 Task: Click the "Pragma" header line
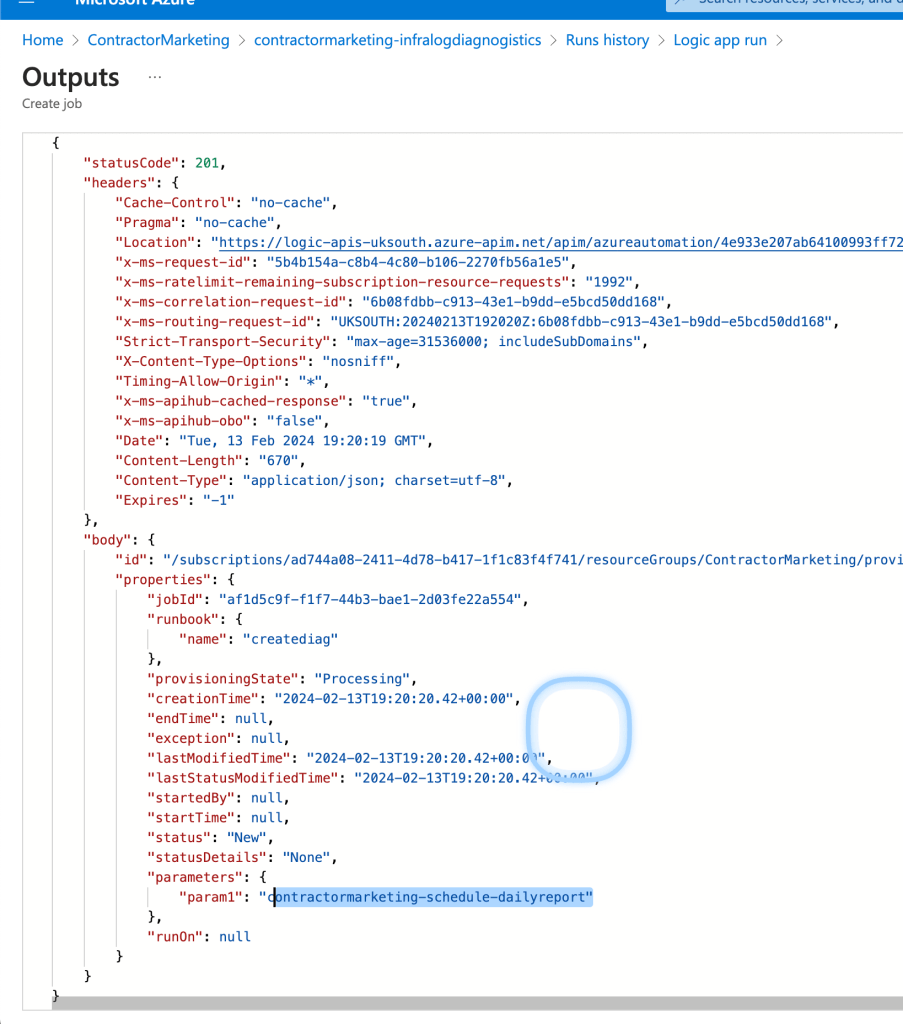pos(198,223)
